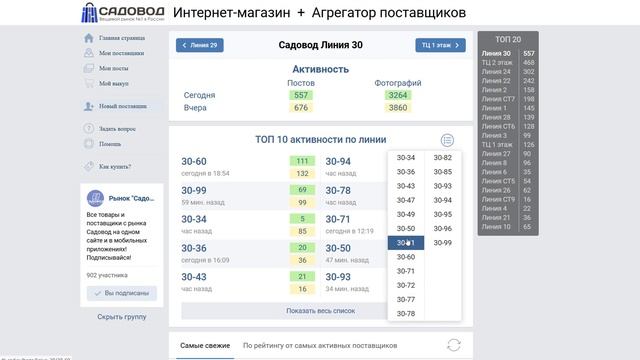
Task: Switch to По рейтингу от самых активных поставщиков tab
Action: tap(320, 346)
